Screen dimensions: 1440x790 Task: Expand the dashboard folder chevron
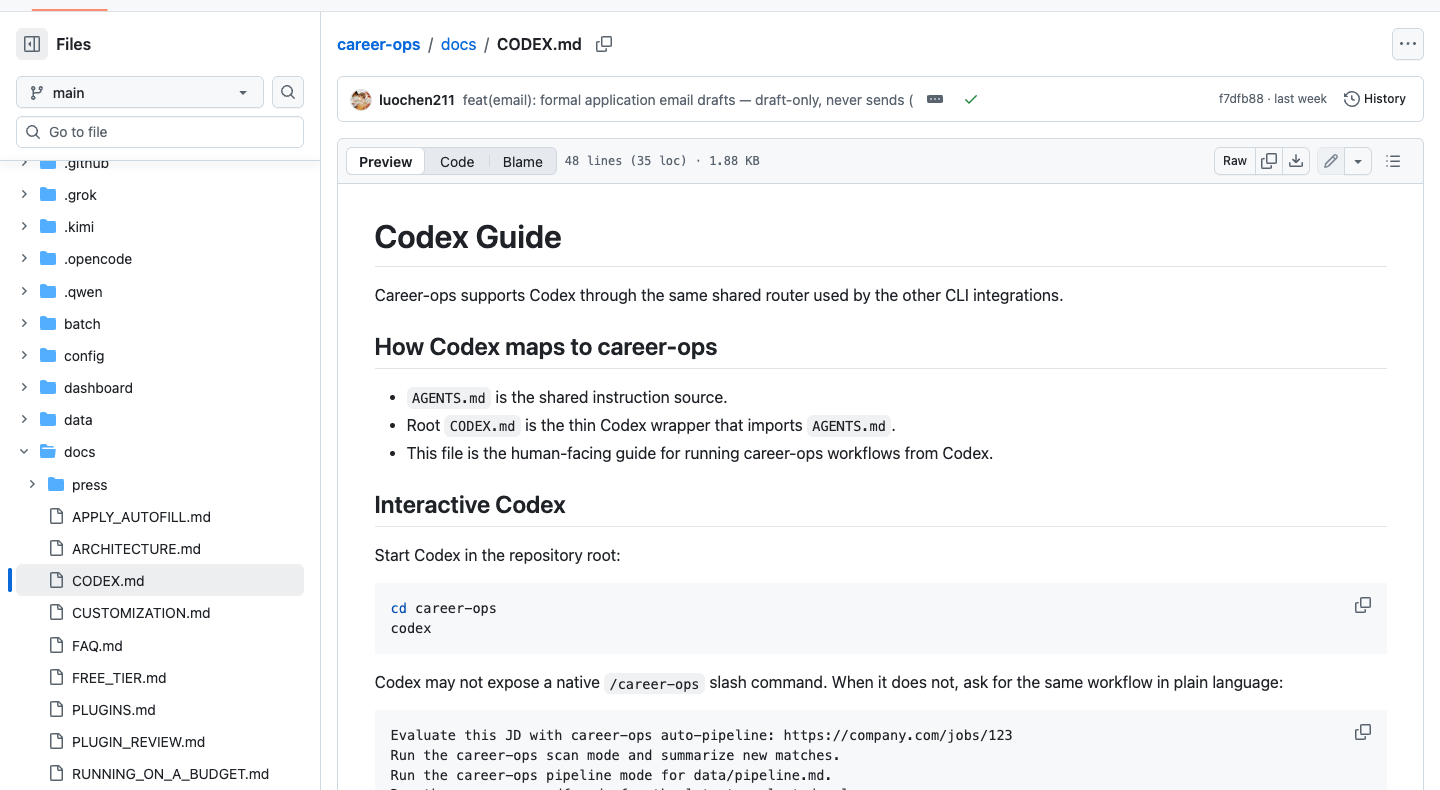tap(24, 388)
